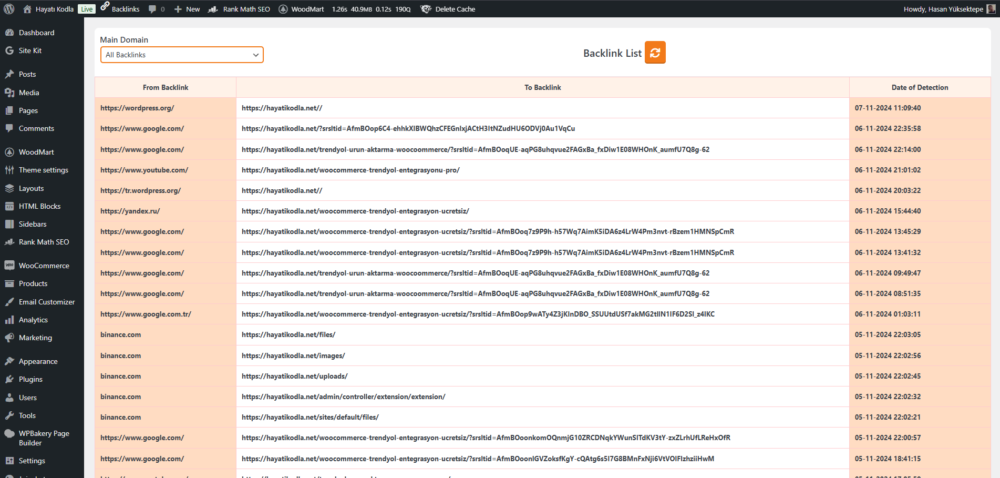The image size is (1000, 478).
Task: Click the WordPress logo in admin bar
Action: [9, 9]
